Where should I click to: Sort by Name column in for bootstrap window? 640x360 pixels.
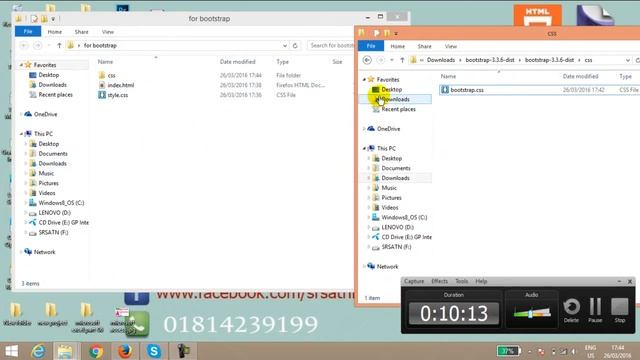point(105,62)
